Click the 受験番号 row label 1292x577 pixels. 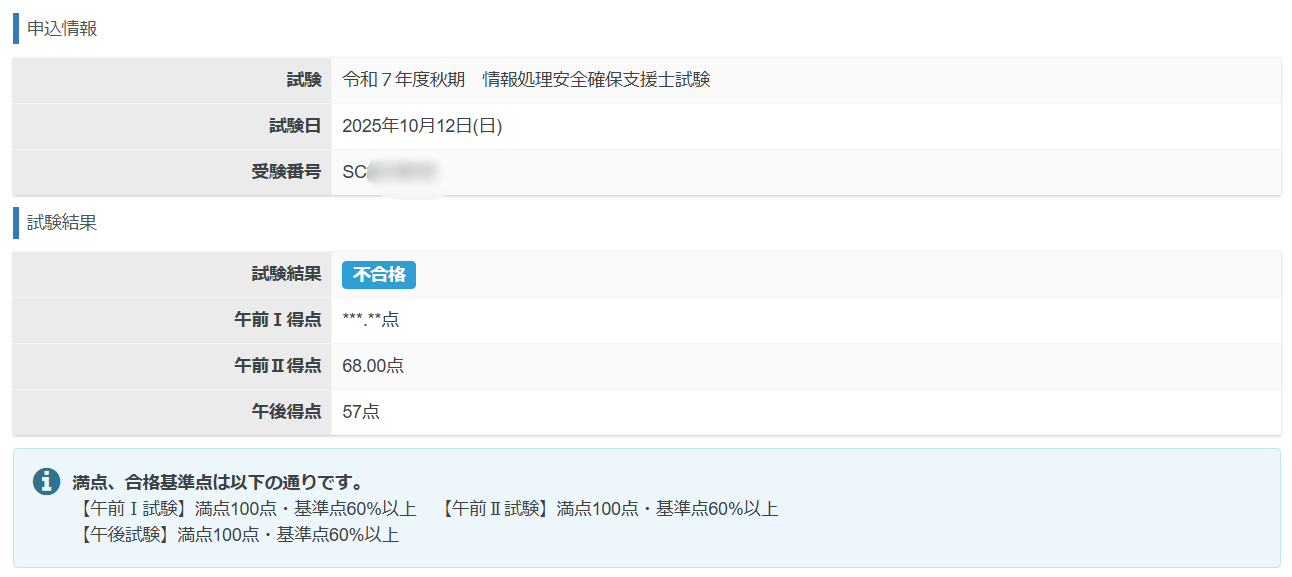pos(286,172)
